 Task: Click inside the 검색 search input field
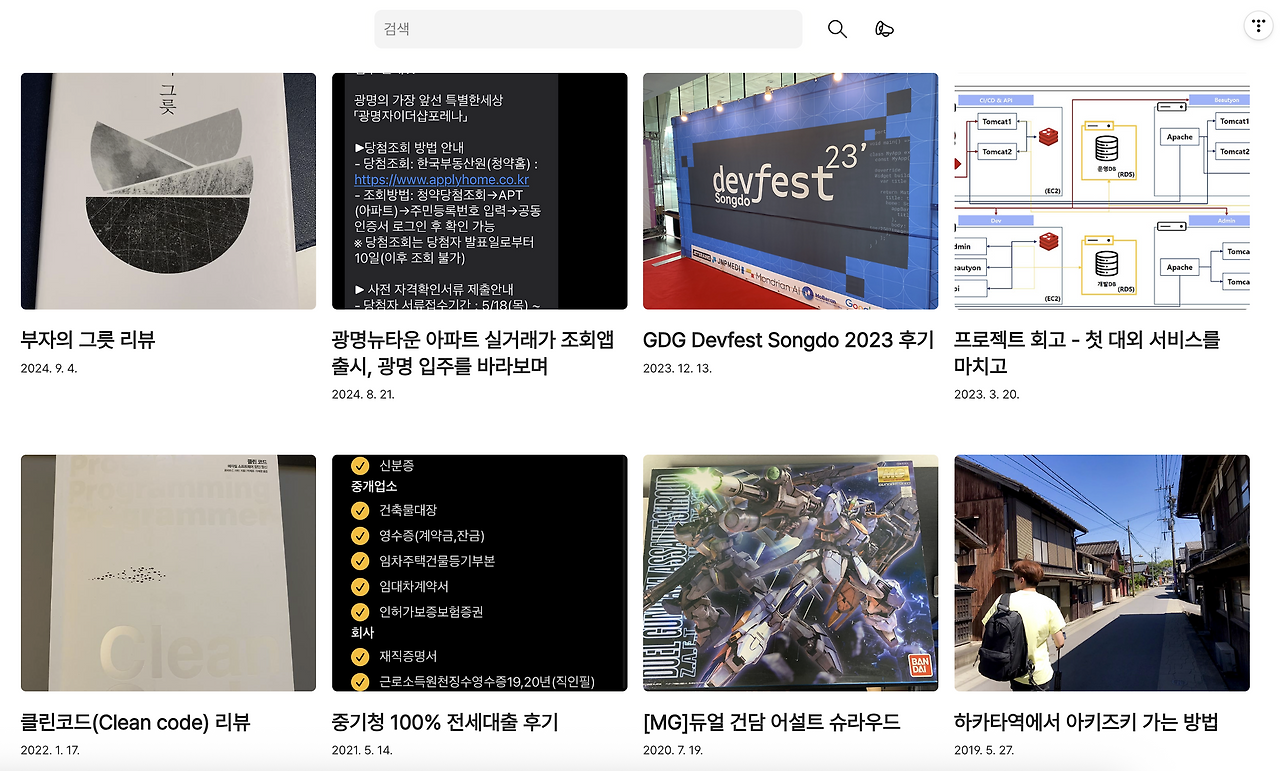pos(588,29)
